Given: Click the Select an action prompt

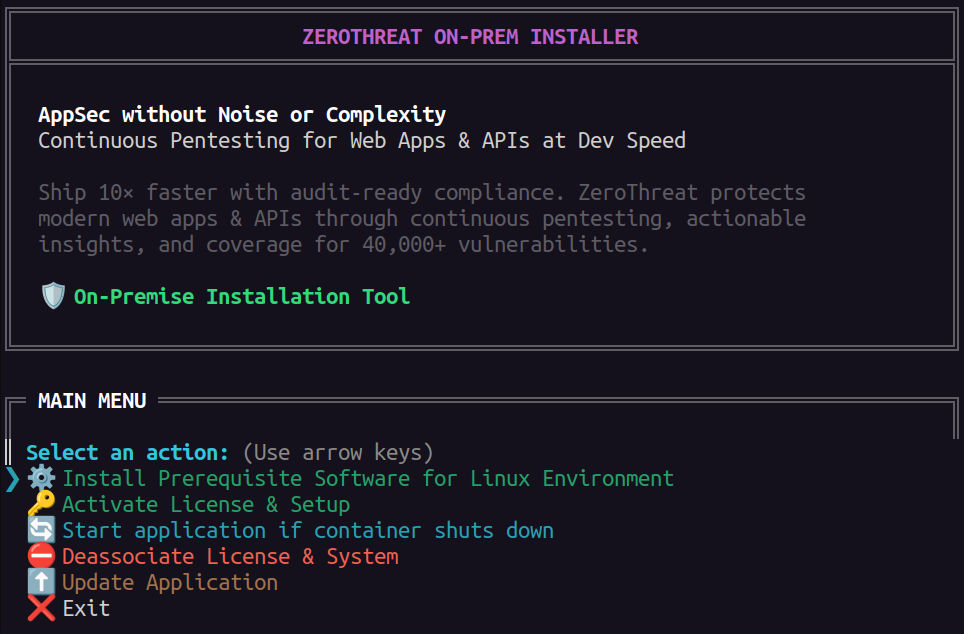Looking at the screenshot, I should click(127, 453).
